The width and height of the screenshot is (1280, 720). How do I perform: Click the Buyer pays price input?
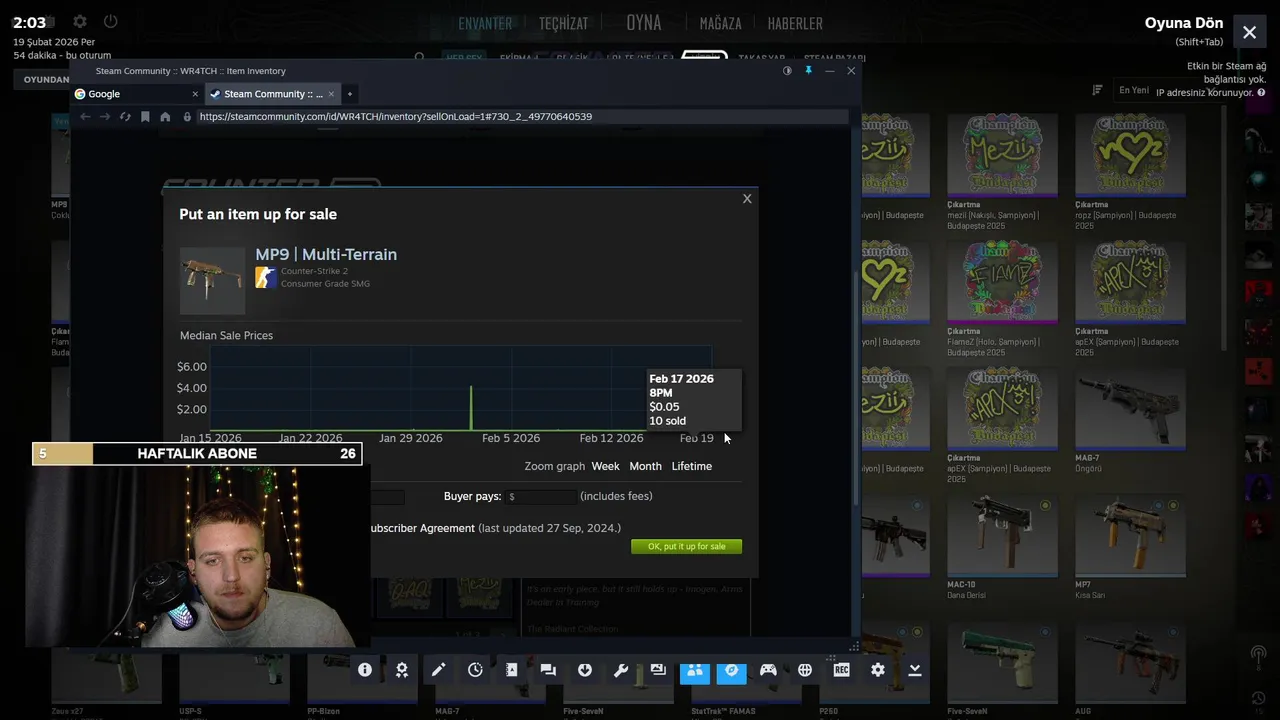541,496
